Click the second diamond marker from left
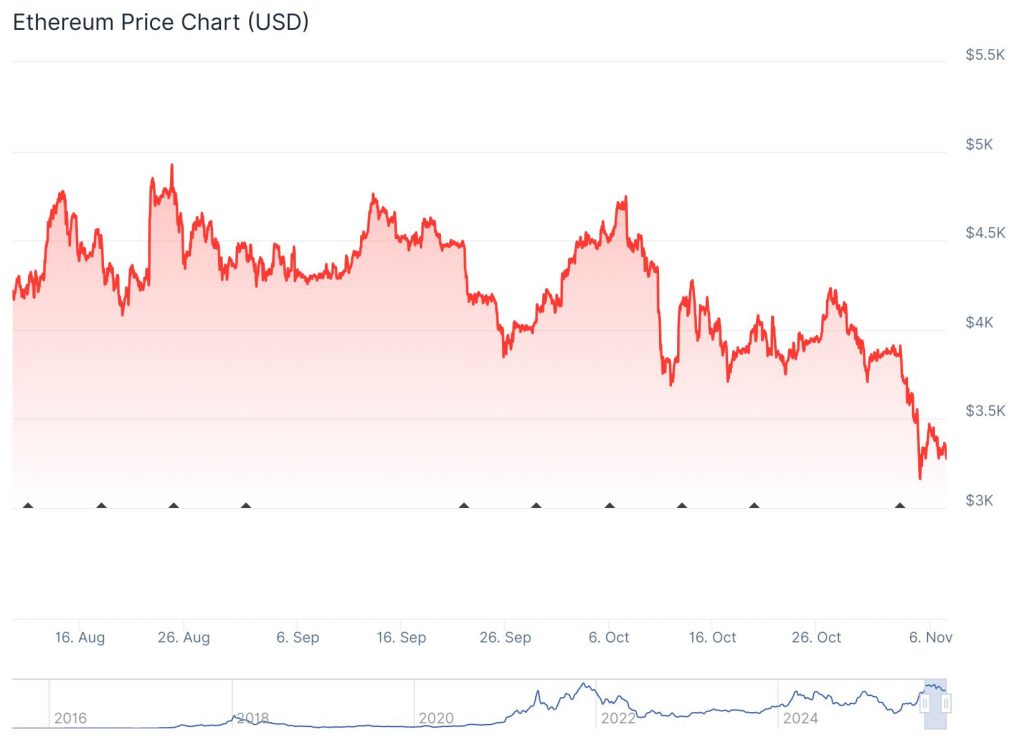 [x=101, y=506]
